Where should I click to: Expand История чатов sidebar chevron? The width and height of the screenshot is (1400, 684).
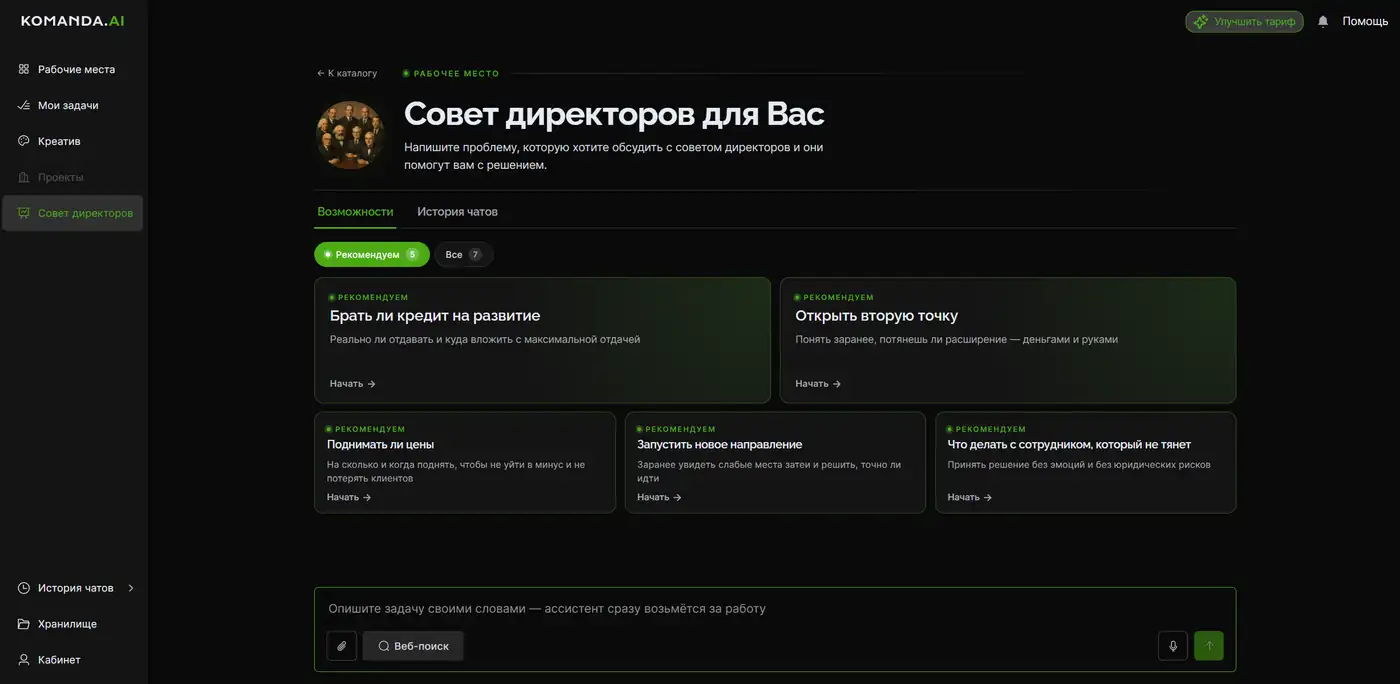point(131,588)
